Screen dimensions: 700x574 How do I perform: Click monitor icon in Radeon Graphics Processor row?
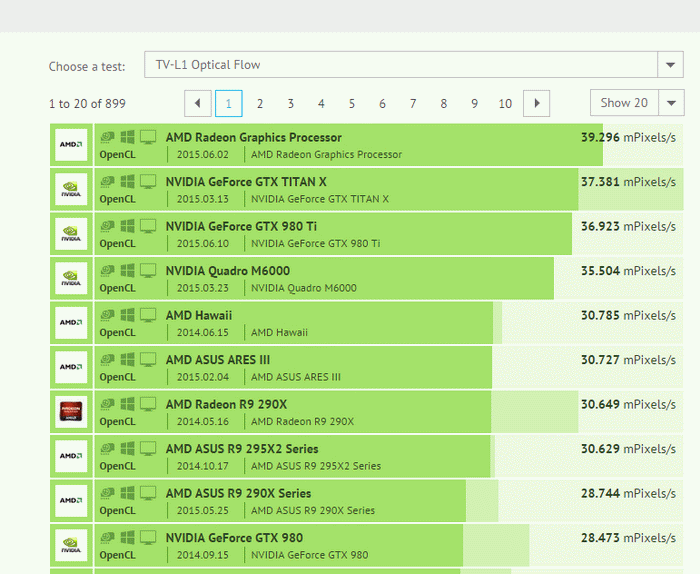point(148,137)
